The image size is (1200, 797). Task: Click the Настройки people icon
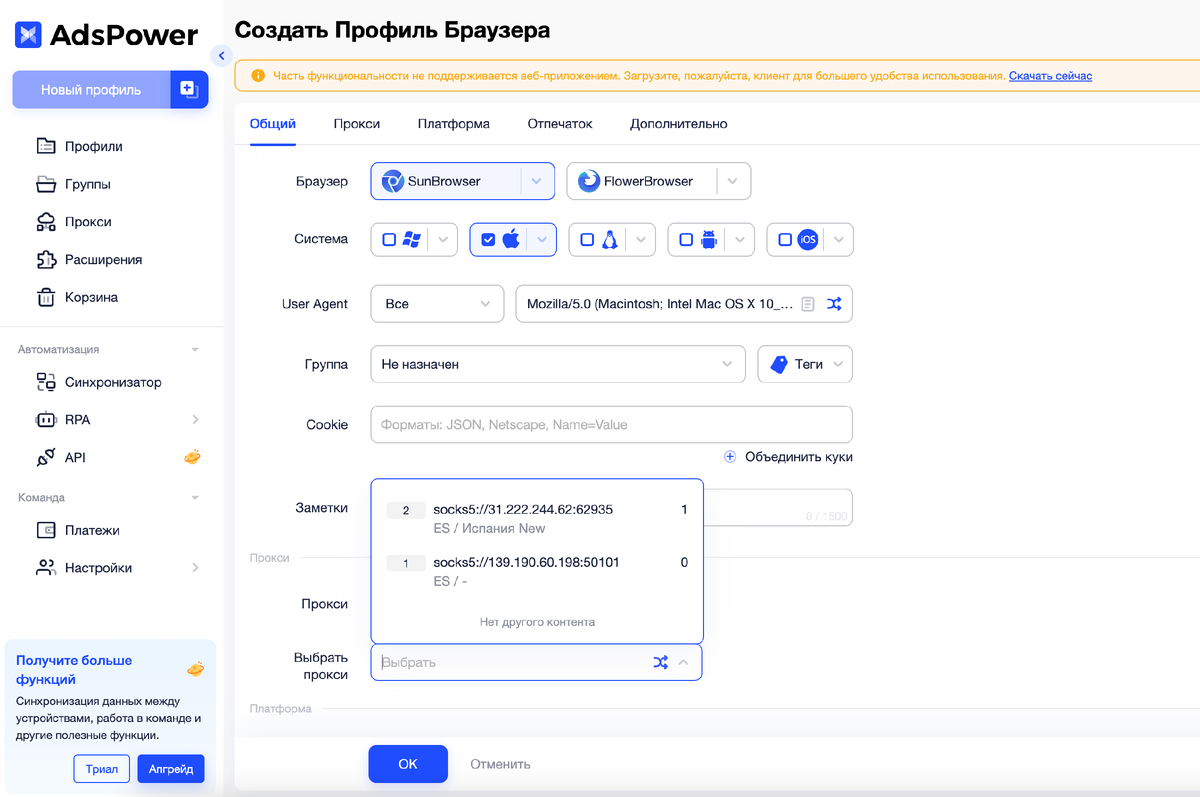point(46,568)
